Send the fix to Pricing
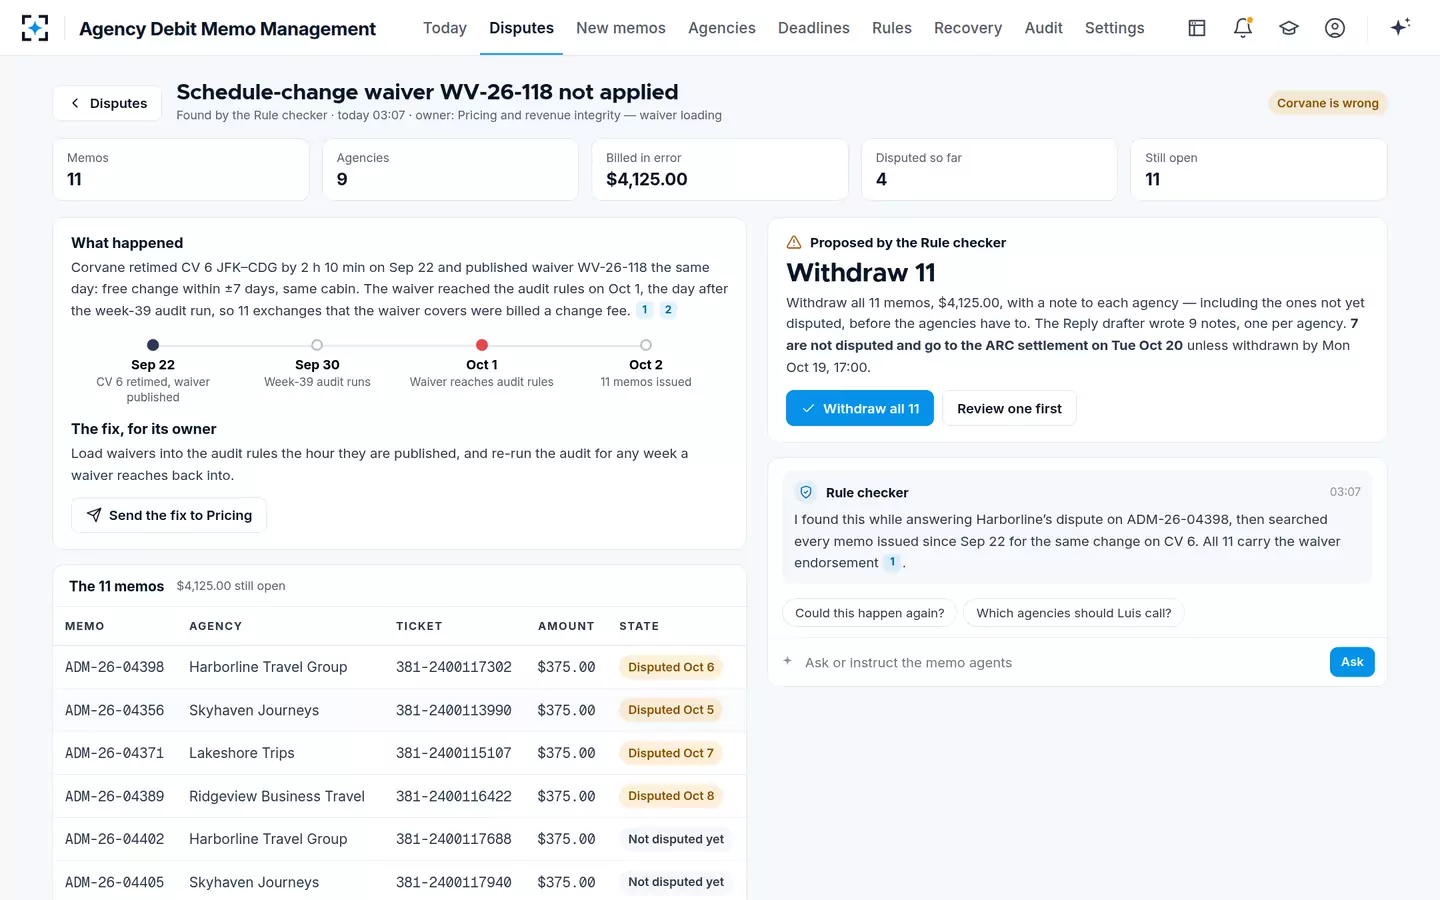 point(169,515)
